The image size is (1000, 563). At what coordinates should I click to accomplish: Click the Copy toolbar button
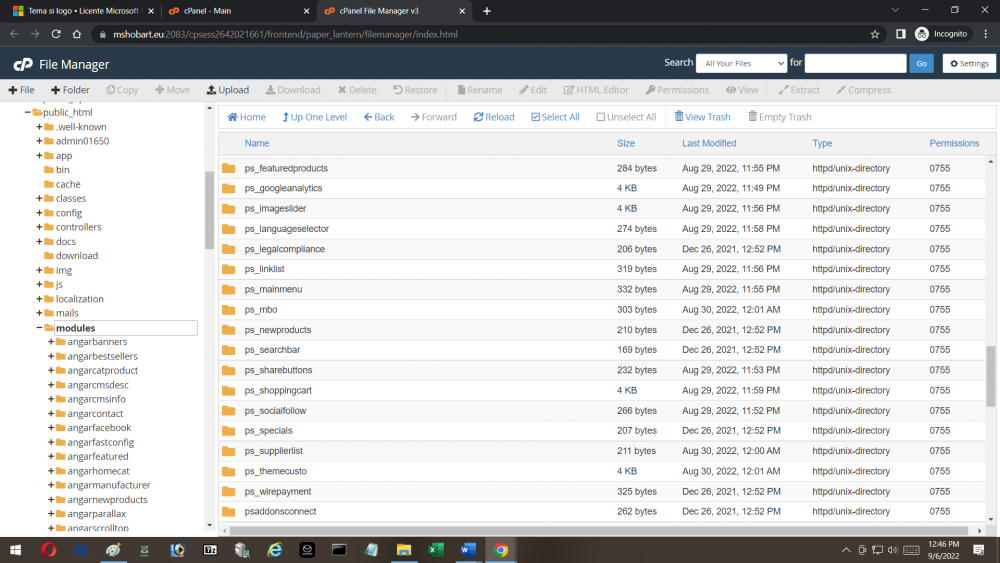click(x=122, y=90)
